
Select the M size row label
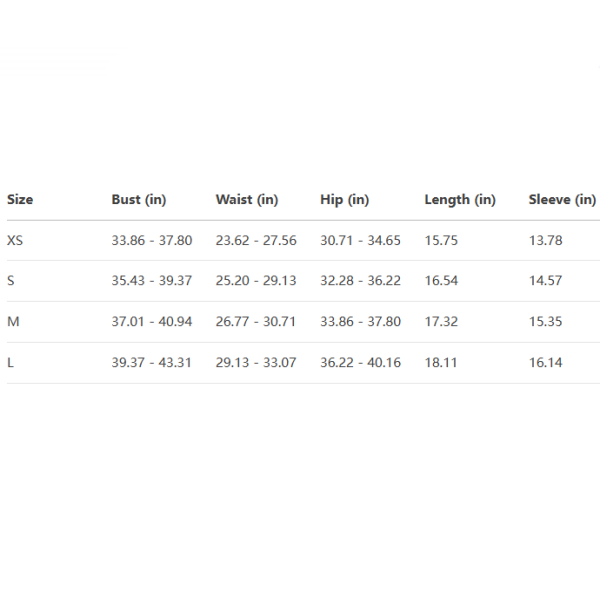click(13, 322)
